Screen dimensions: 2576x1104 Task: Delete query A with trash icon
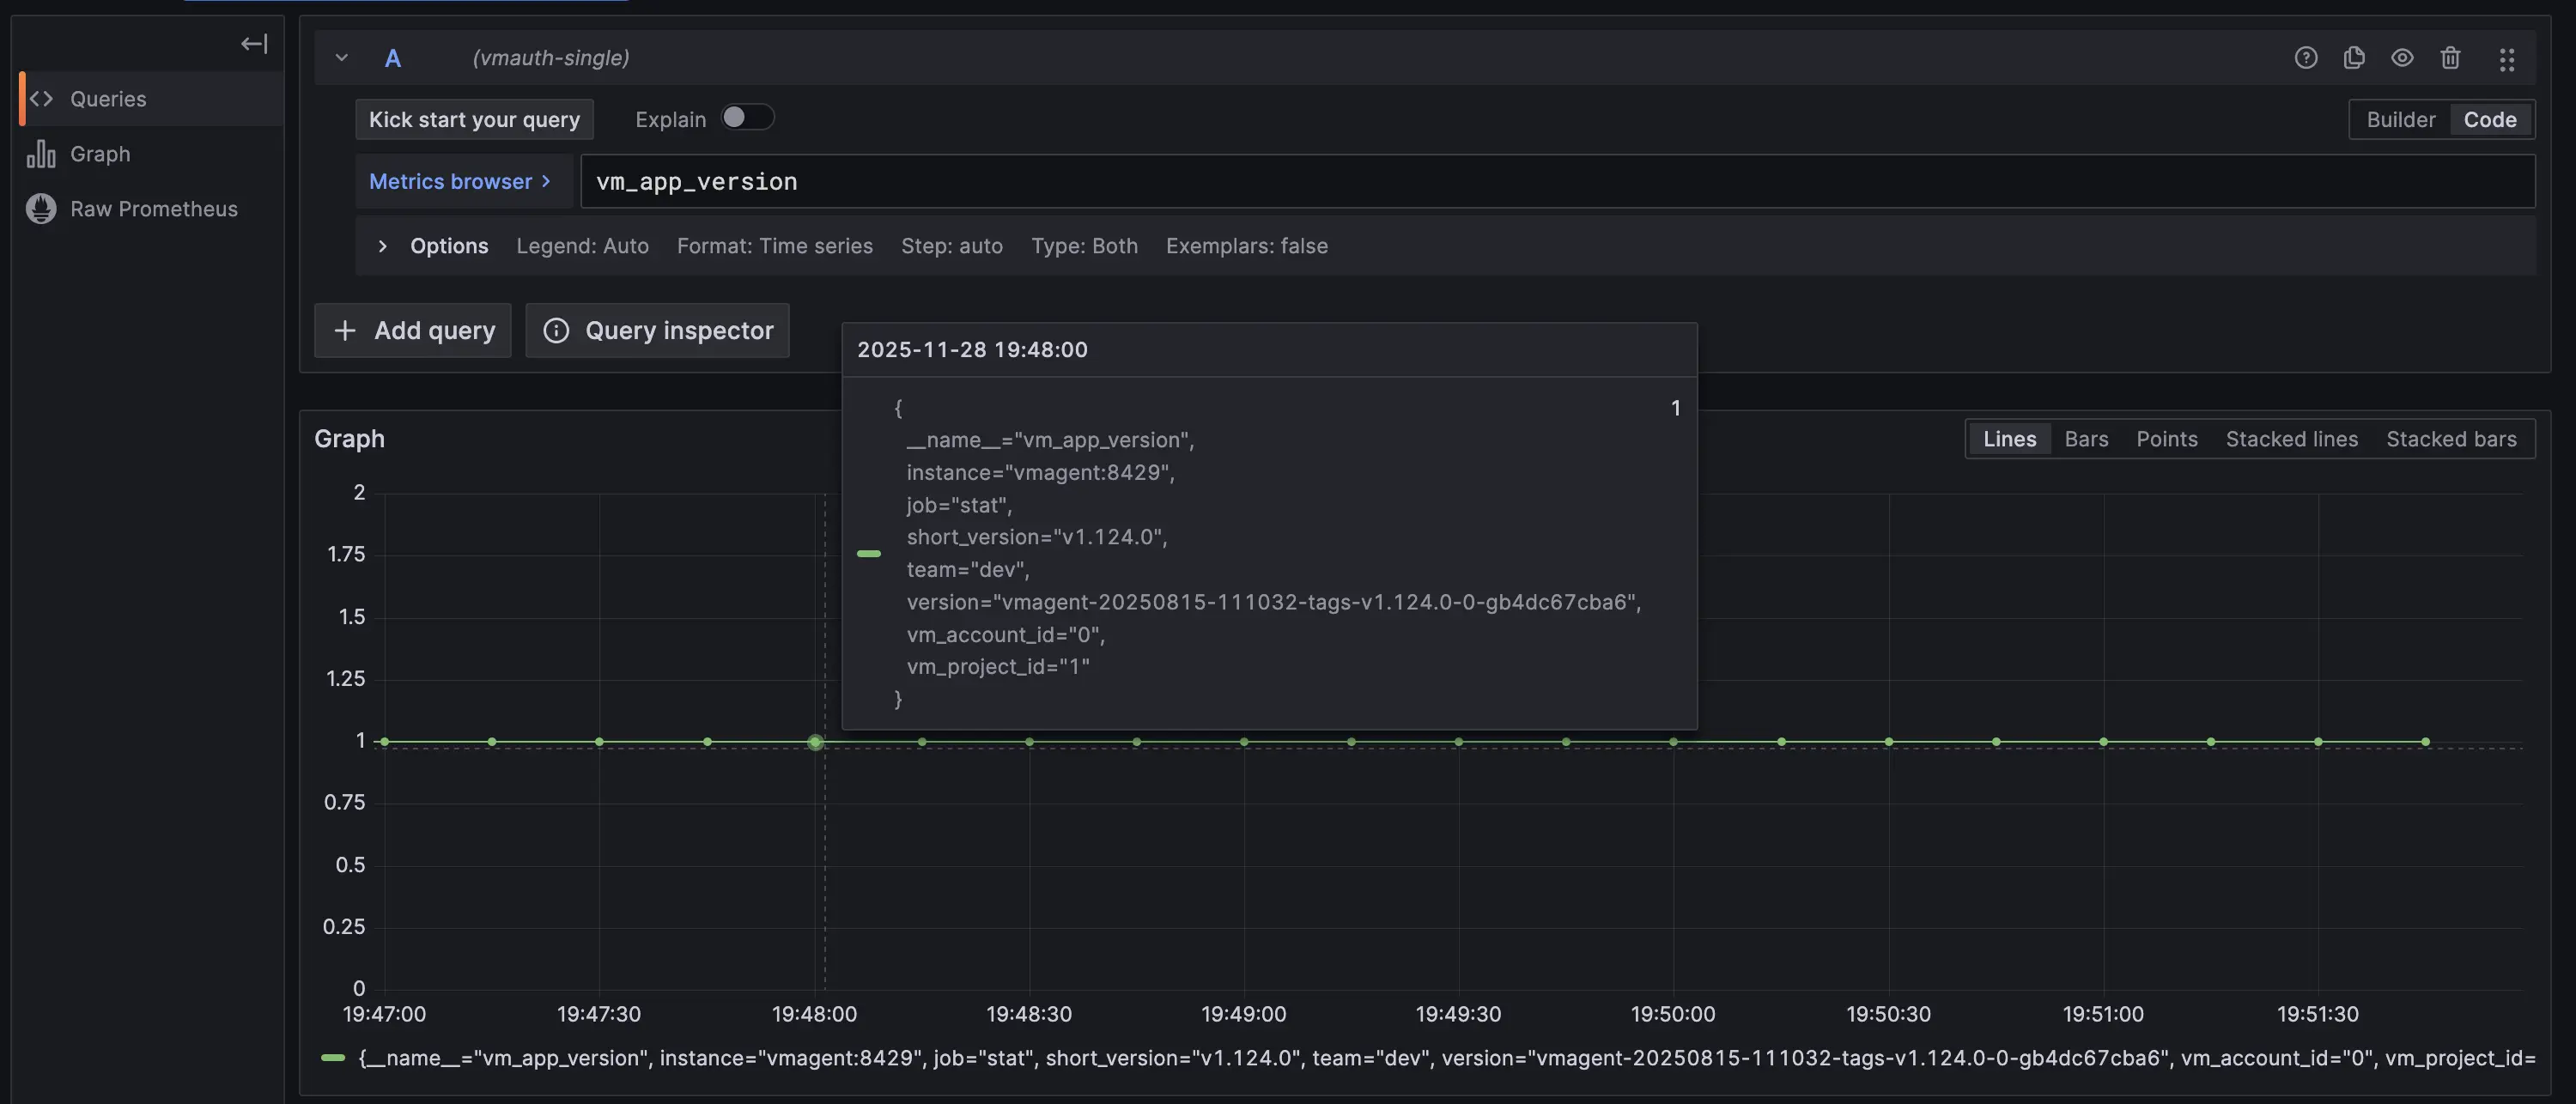point(2450,58)
